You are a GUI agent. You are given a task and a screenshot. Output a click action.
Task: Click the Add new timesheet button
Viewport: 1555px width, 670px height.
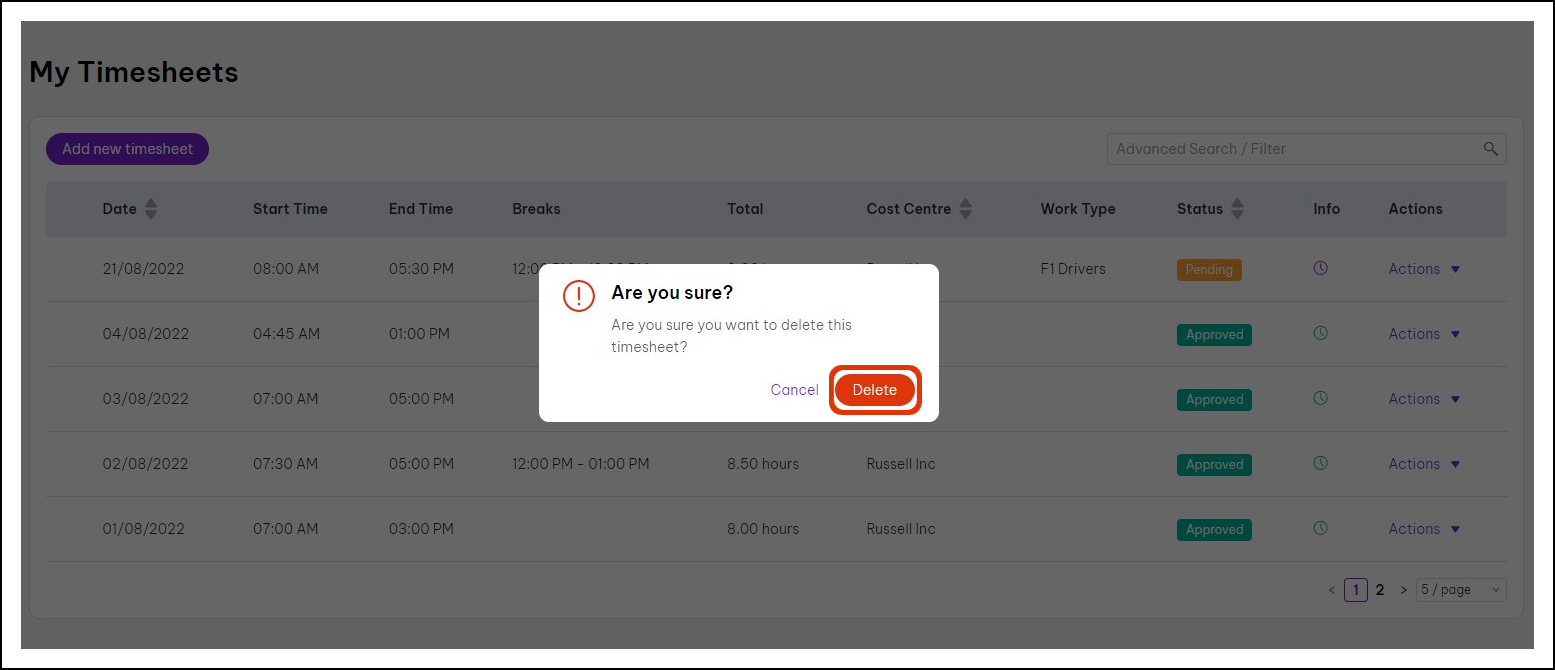127,149
